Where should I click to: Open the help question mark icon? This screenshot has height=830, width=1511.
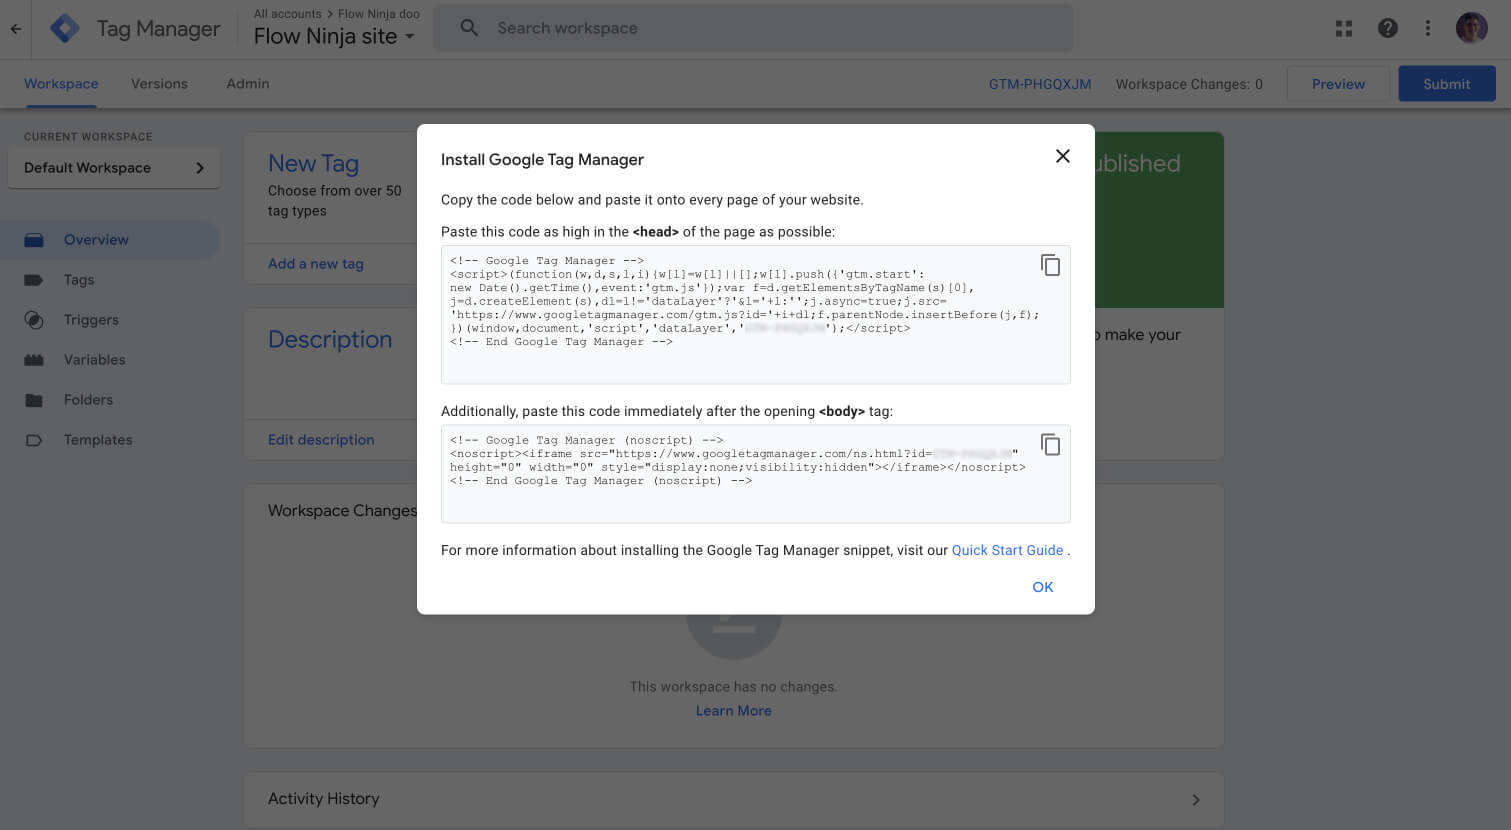[x=1388, y=29]
